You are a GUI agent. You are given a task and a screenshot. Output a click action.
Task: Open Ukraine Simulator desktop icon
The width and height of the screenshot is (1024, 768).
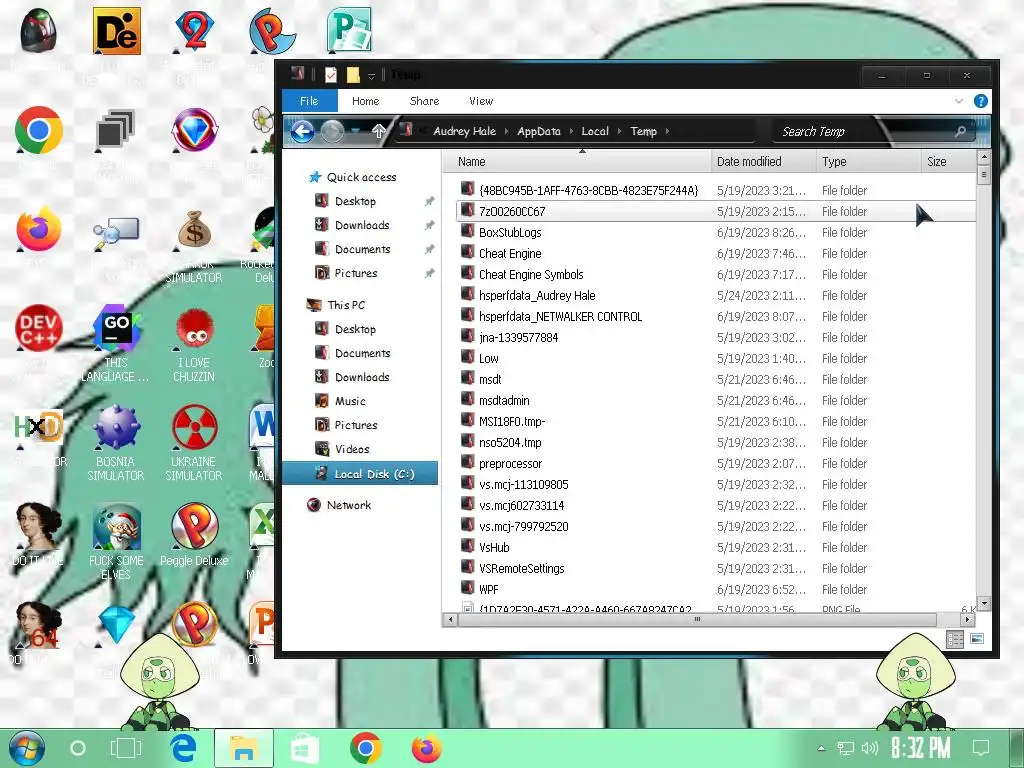pos(194,443)
